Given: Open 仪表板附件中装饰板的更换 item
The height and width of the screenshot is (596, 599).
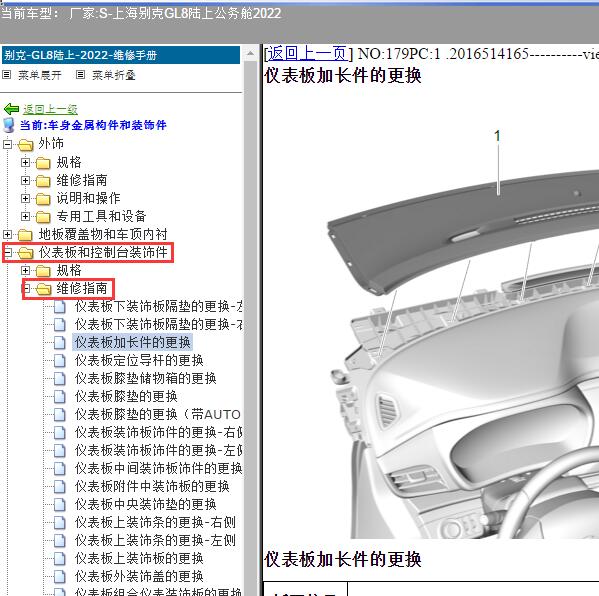Looking at the screenshot, I should [x=152, y=486].
